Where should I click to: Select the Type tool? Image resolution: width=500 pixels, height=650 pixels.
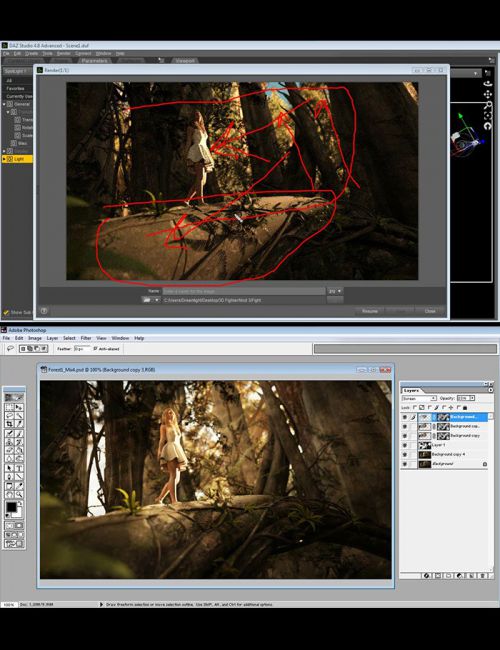coord(19,468)
